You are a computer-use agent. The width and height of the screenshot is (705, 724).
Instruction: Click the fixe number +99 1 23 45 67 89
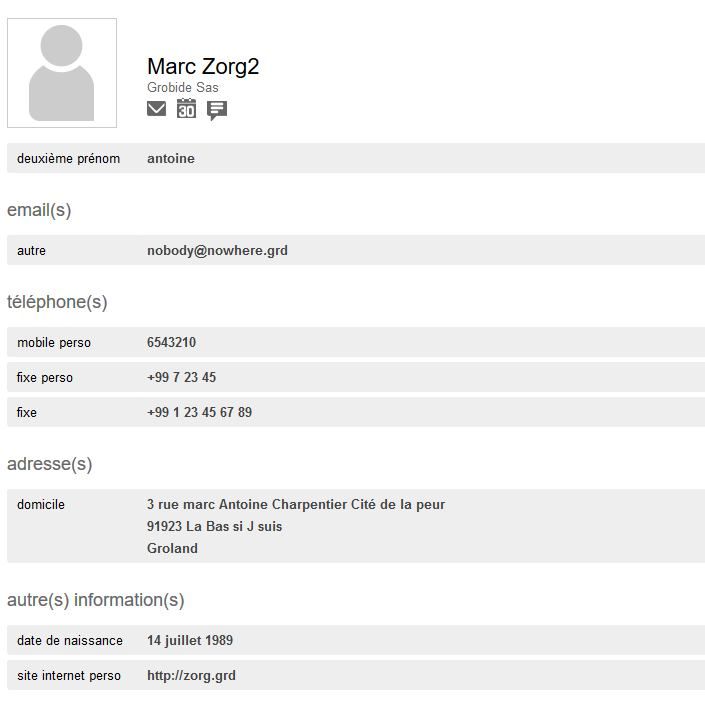tap(199, 412)
